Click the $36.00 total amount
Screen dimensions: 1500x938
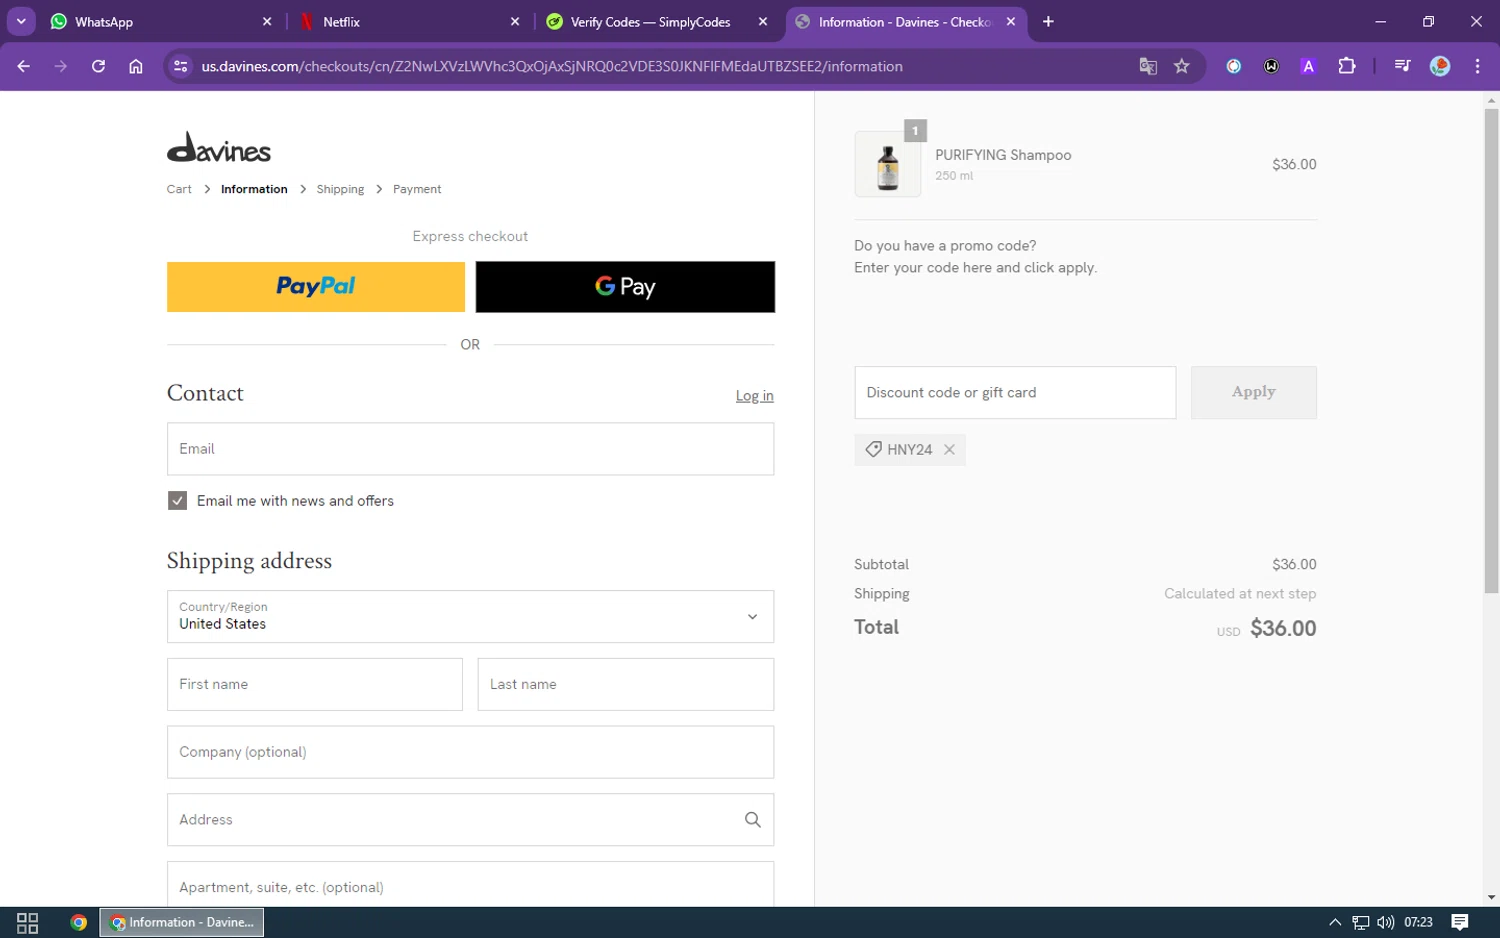[x=1283, y=629]
